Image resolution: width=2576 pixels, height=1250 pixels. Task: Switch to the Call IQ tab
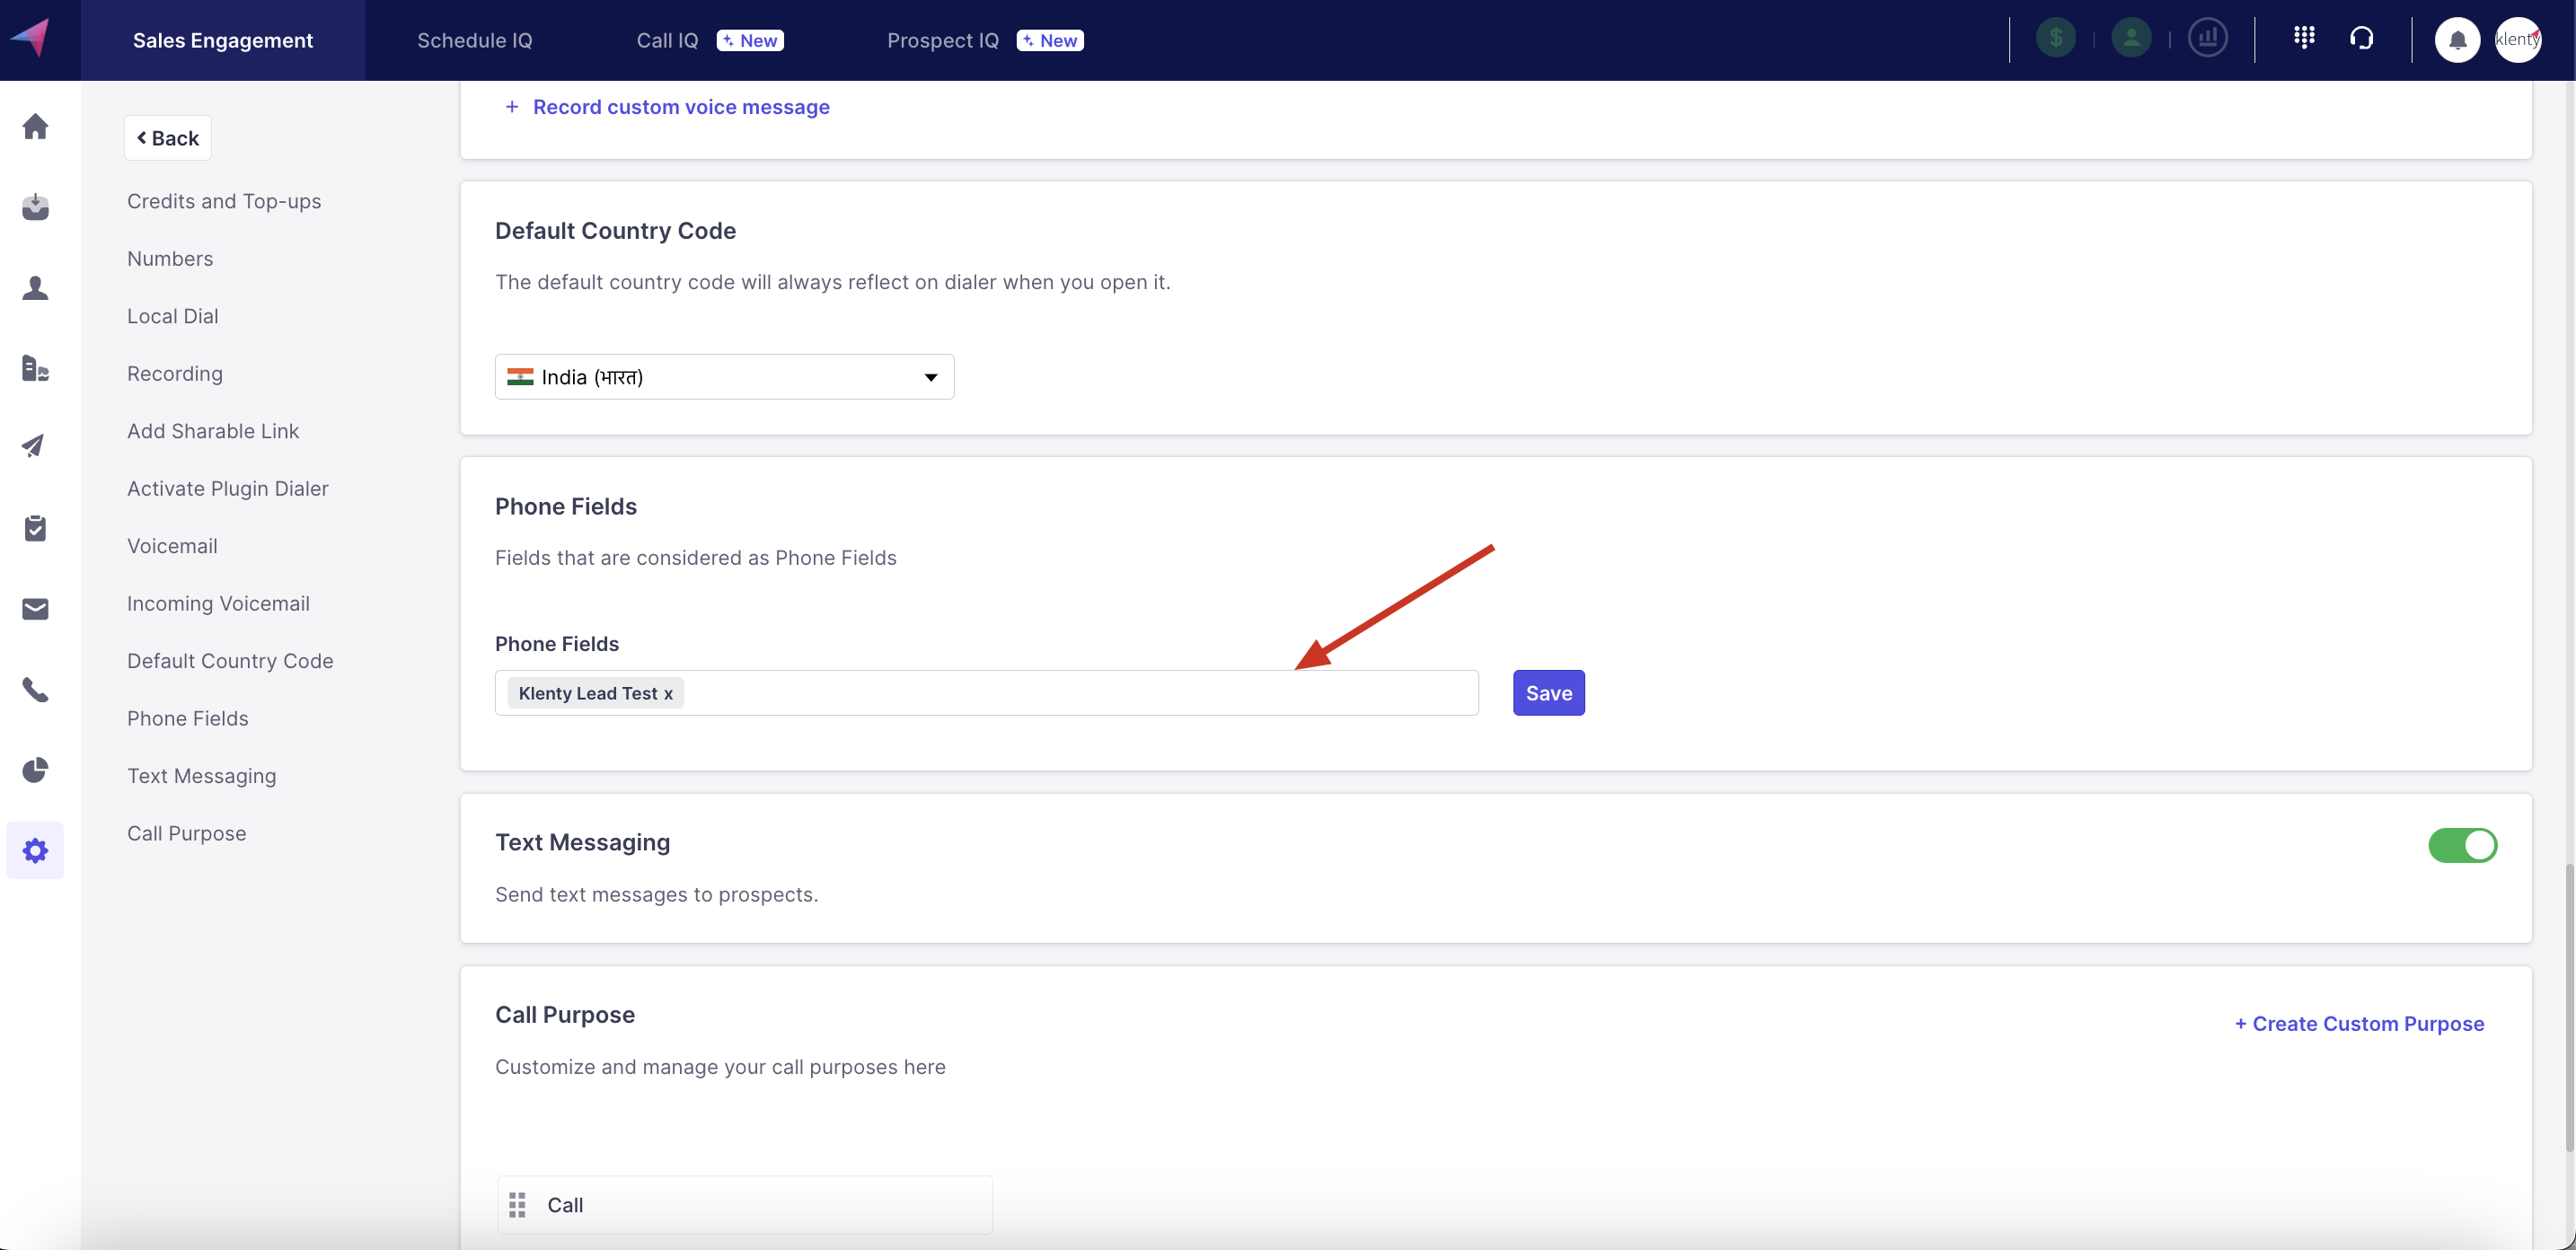coord(667,40)
